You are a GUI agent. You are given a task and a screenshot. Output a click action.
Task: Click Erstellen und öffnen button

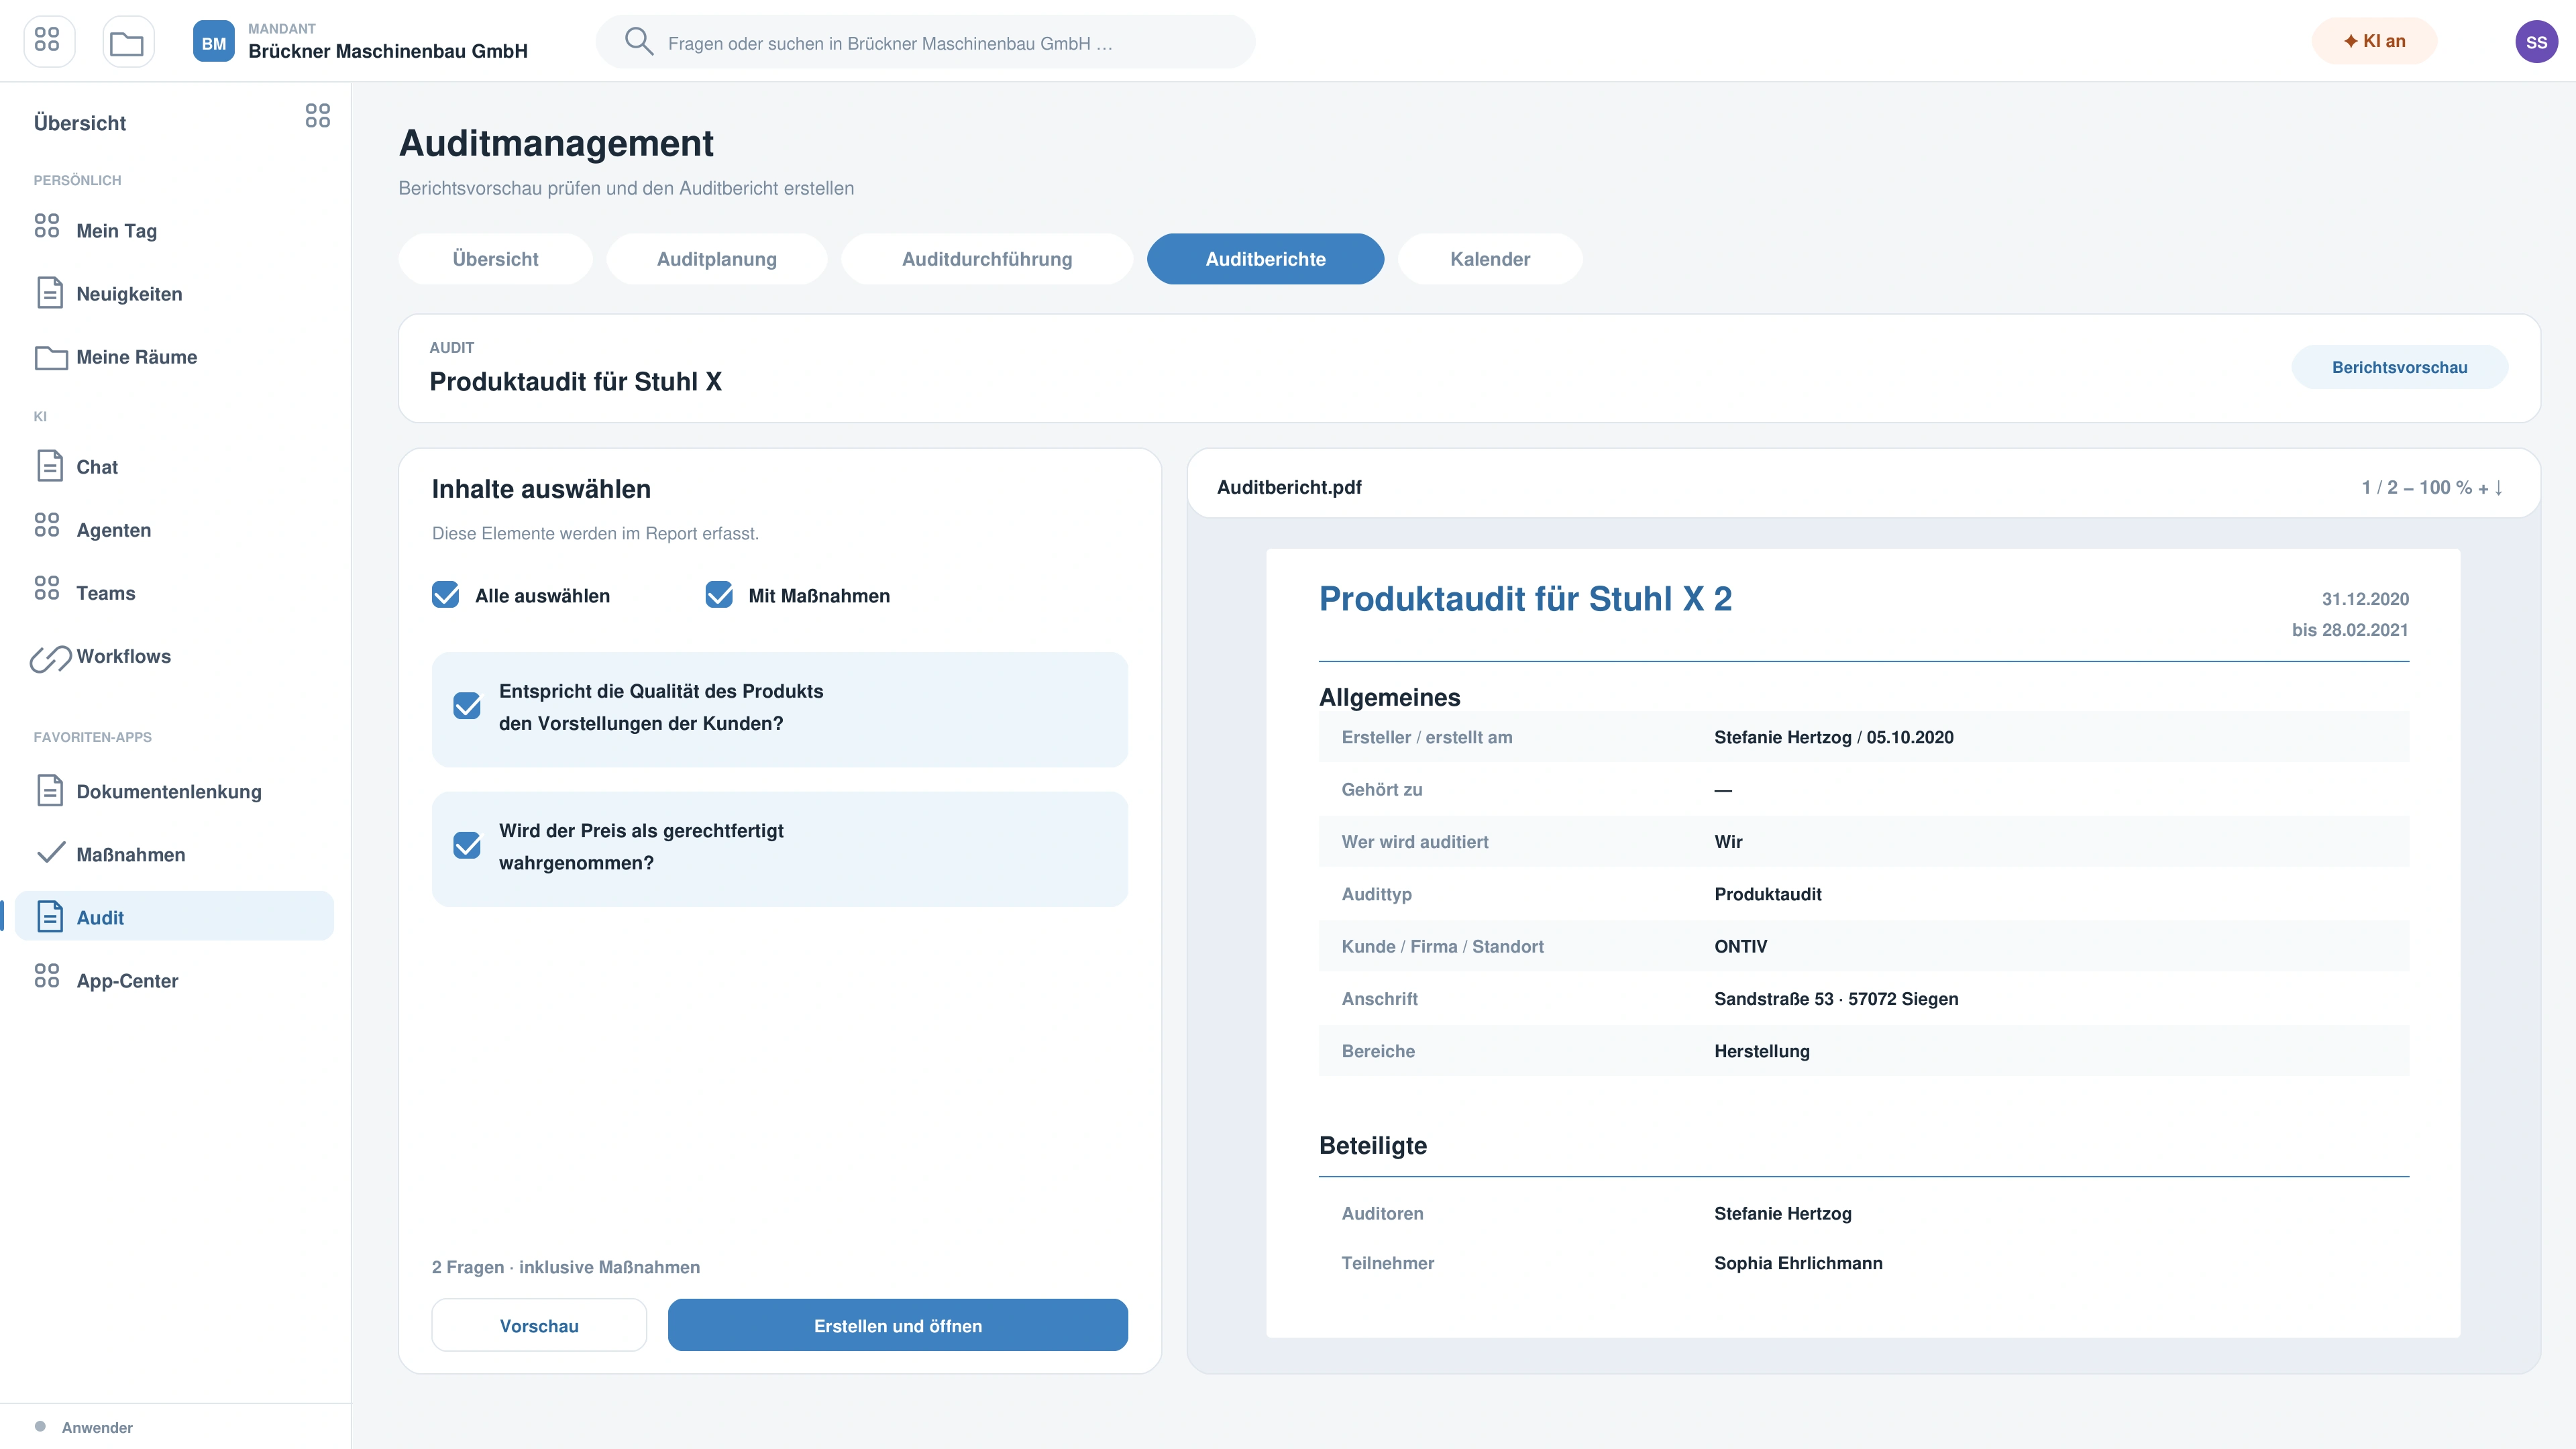click(897, 1325)
